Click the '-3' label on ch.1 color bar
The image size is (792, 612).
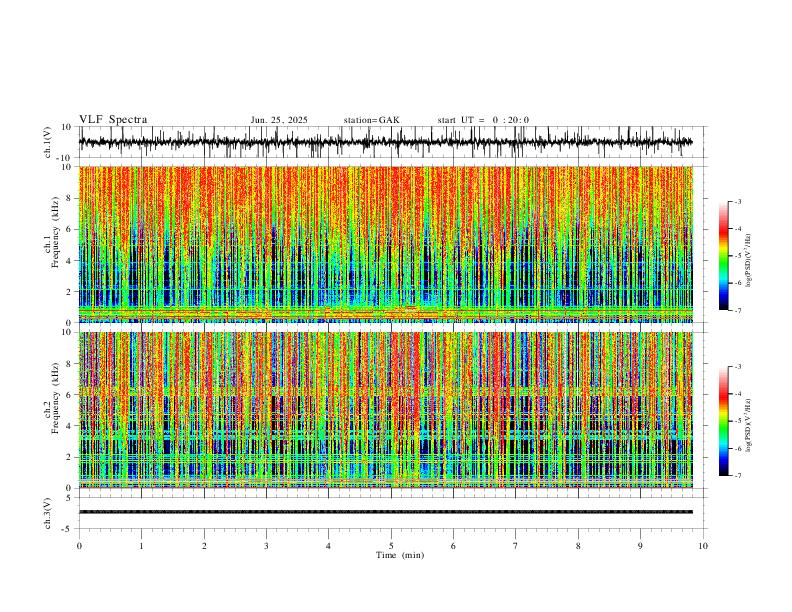(x=738, y=202)
